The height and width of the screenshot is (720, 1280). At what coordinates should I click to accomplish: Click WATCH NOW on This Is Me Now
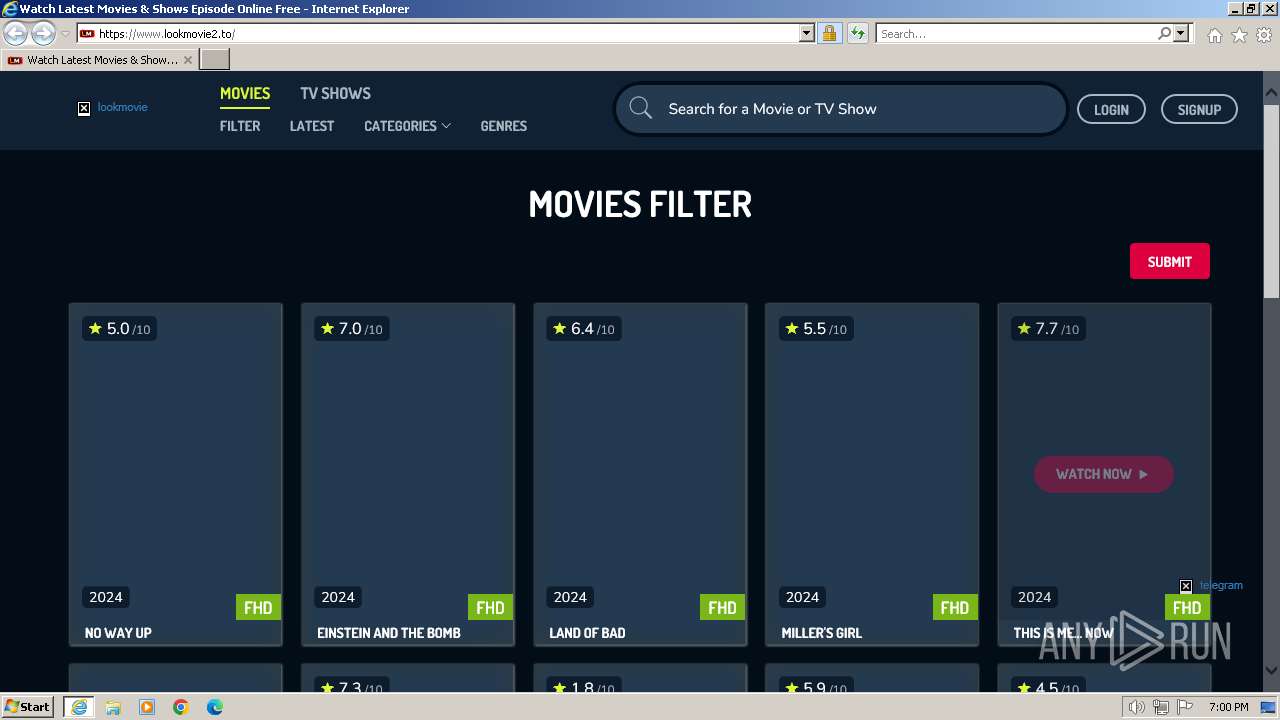(1103, 474)
